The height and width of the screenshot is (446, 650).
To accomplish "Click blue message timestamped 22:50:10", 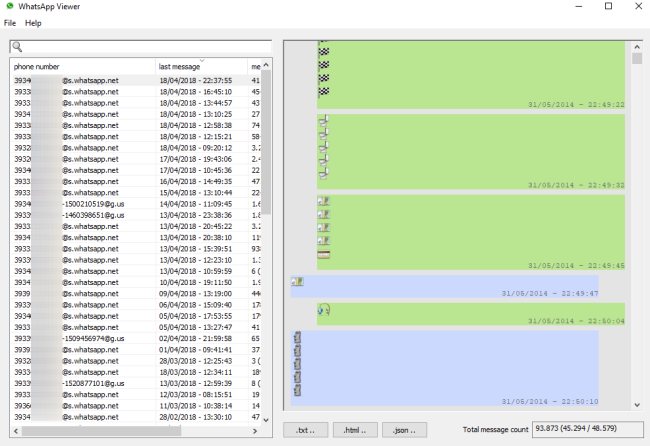I will tap(444, 368).
